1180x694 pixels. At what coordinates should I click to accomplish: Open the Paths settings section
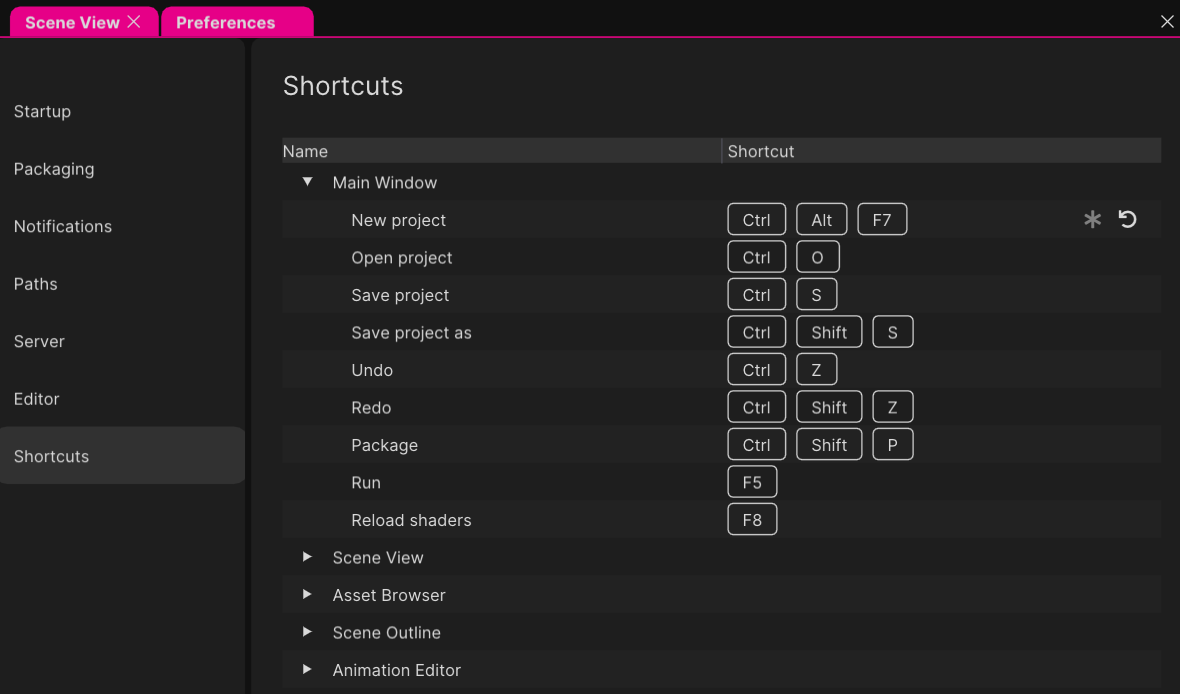point(35,284)
